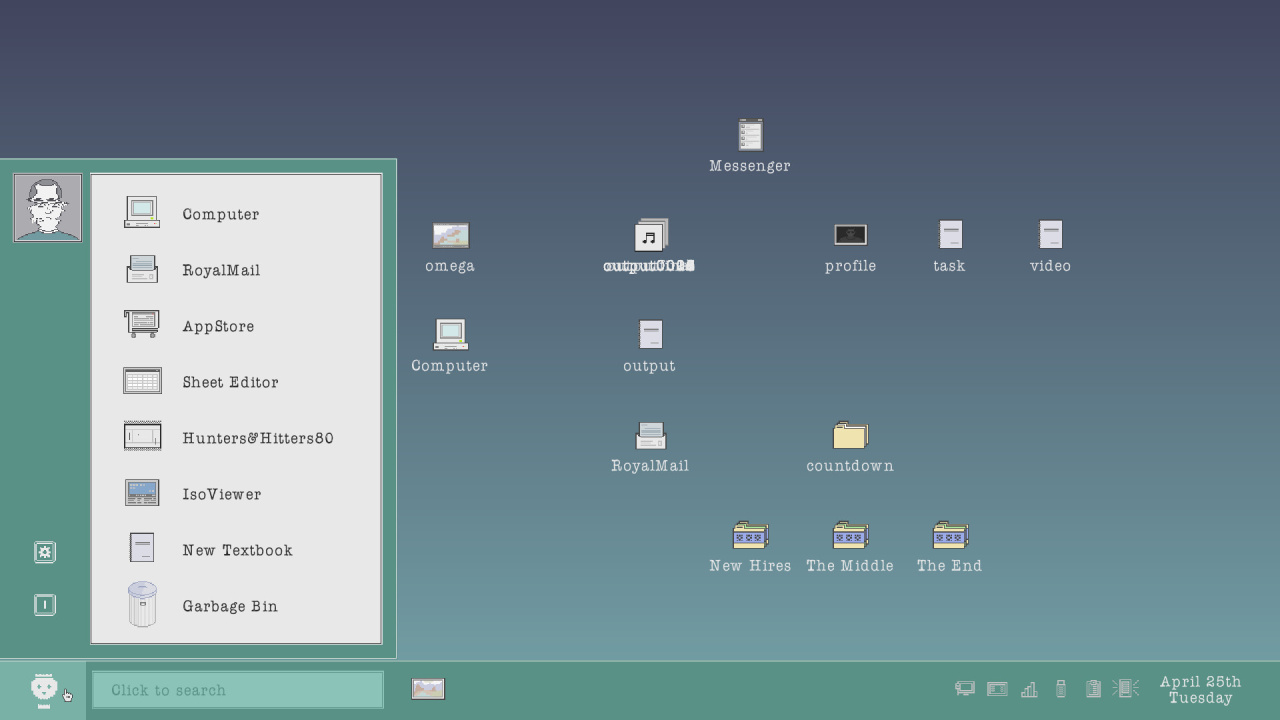Open the task text file
Screen dimensions: 1280x720
[950, 236]
